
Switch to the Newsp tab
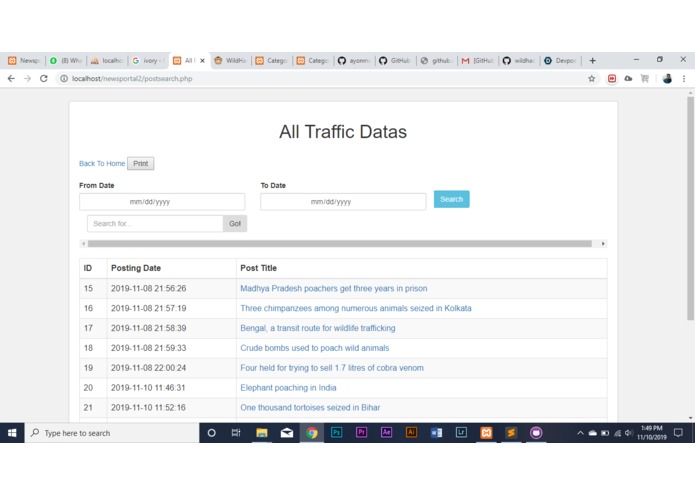(24, 61)
